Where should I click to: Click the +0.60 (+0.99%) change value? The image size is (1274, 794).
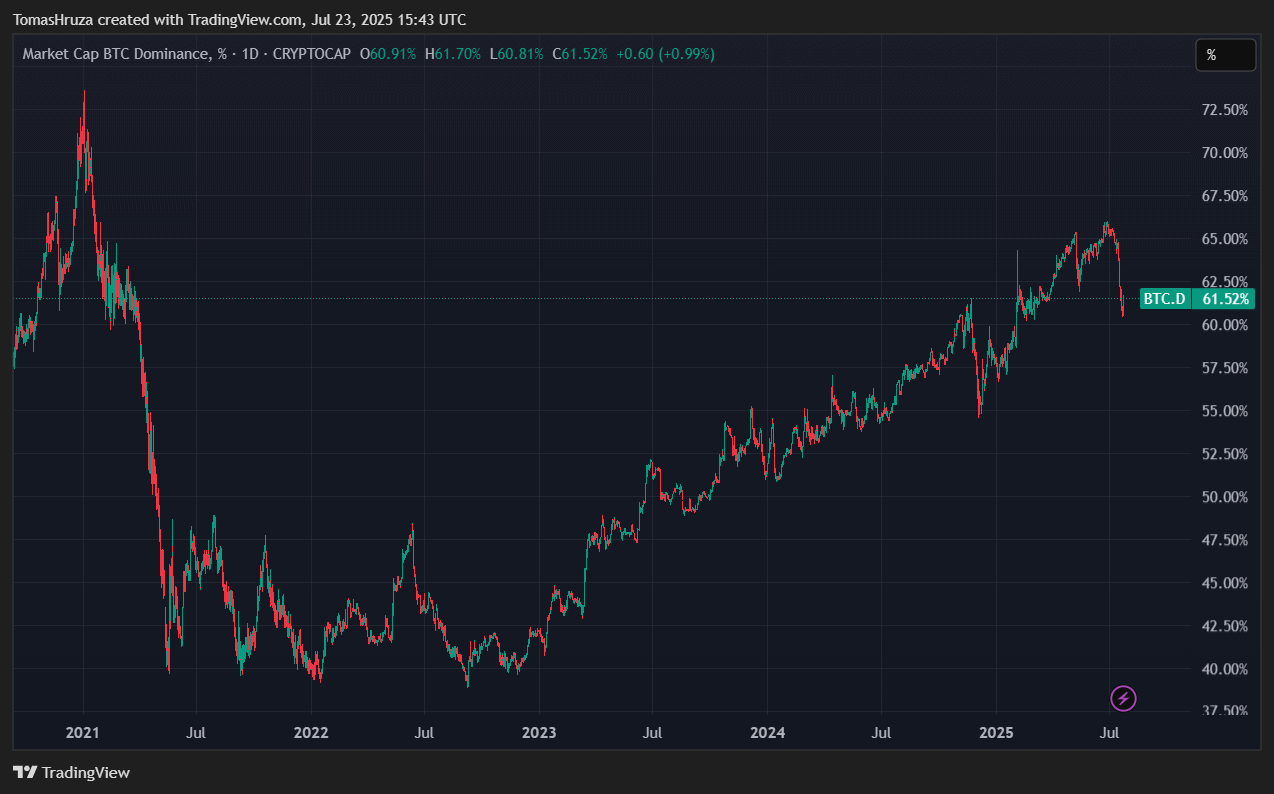click(x=665, y=54)
